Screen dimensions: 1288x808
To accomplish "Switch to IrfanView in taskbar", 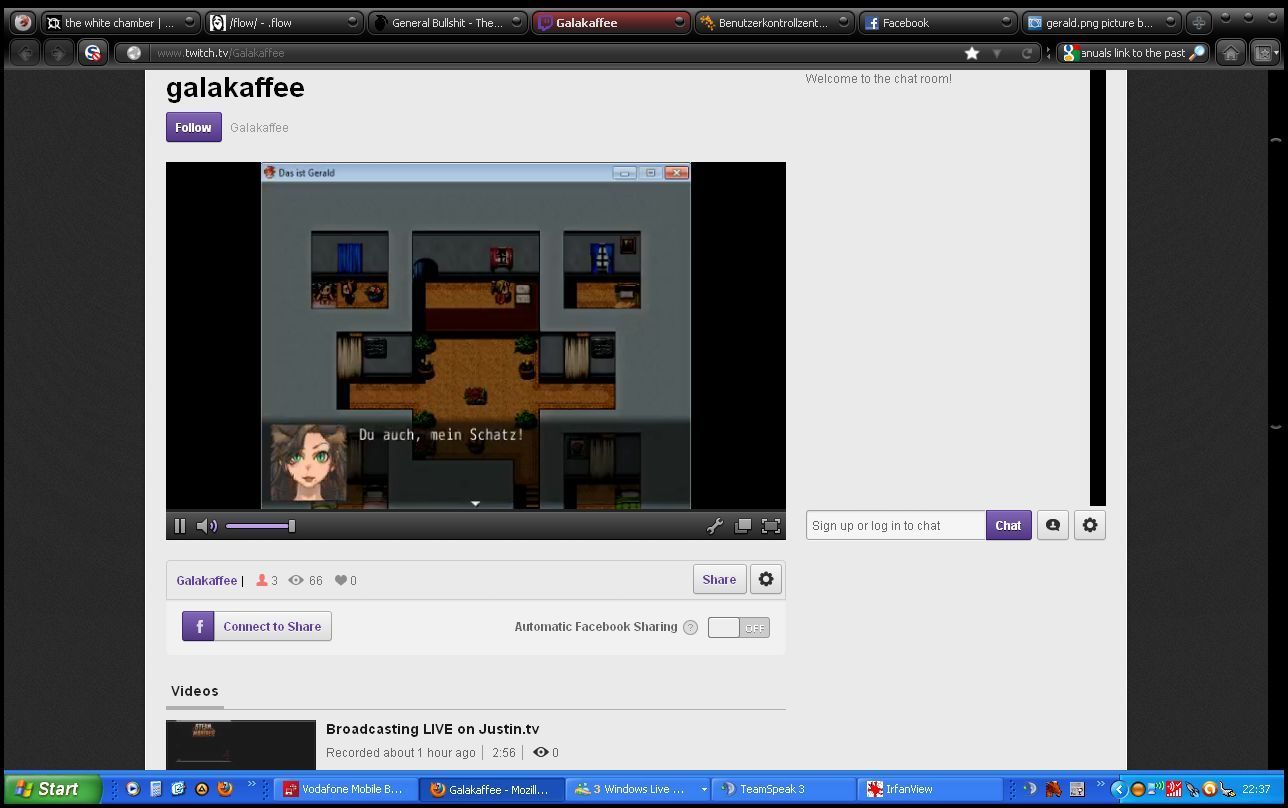I will pyautogui.click(x=932, y=789).
